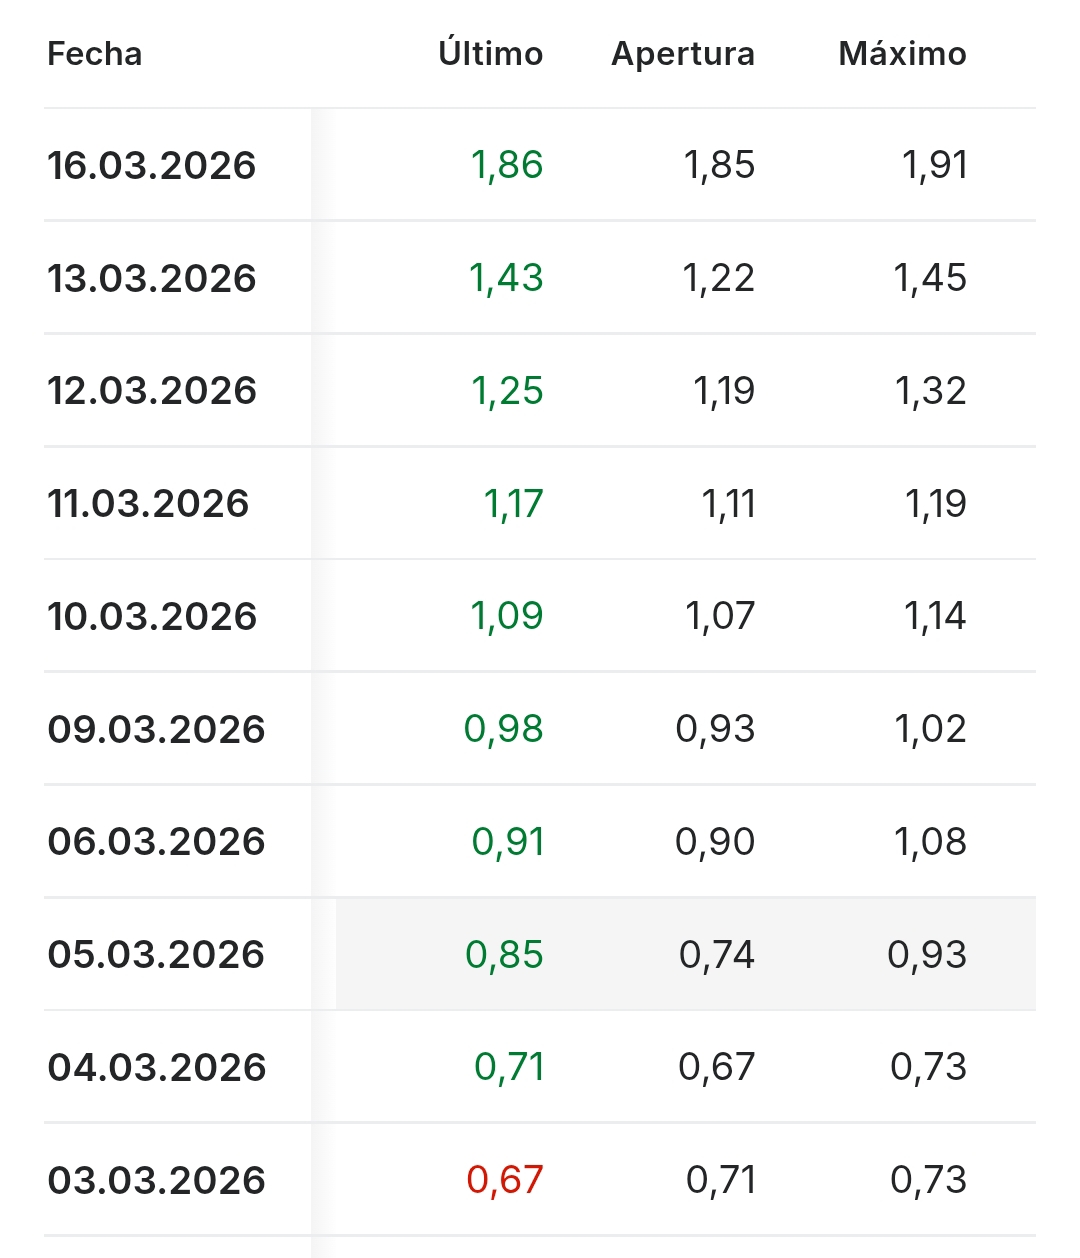Viewport: 1080px width, 1258px height.
Task: Click the 03.03.2026 date cell
Action: point(157,1180)
